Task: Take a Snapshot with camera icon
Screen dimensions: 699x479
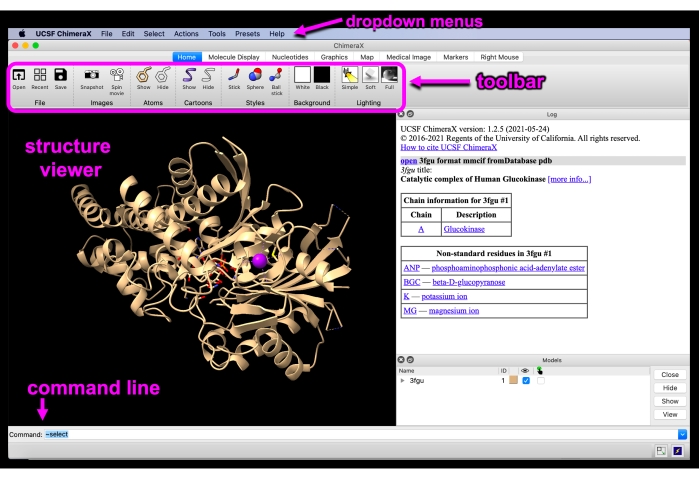Action: tap(92, 75)
